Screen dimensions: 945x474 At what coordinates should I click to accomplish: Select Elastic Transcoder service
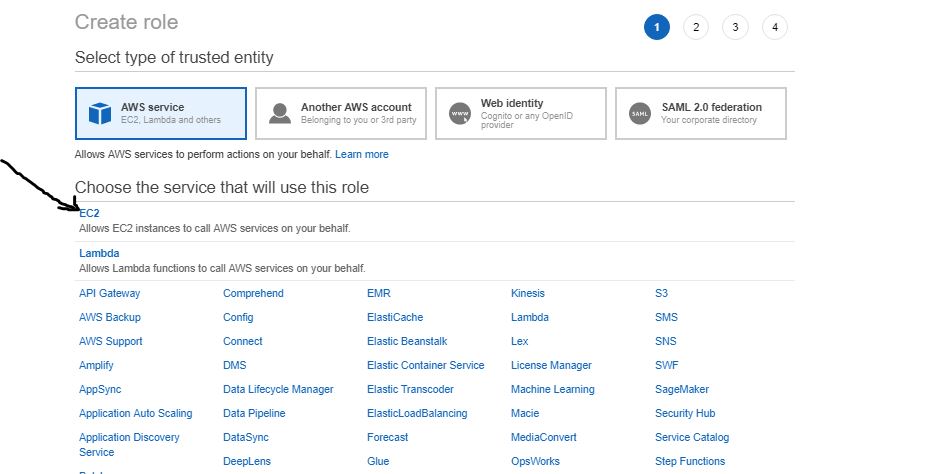(410, 390)
